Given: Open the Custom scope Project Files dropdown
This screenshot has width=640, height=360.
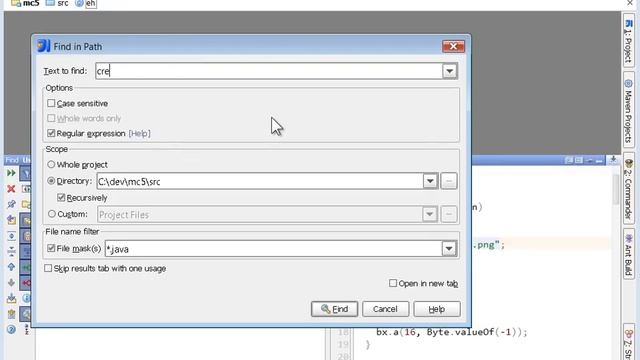Looking at the screenshot, I should (x=430, y=214).
